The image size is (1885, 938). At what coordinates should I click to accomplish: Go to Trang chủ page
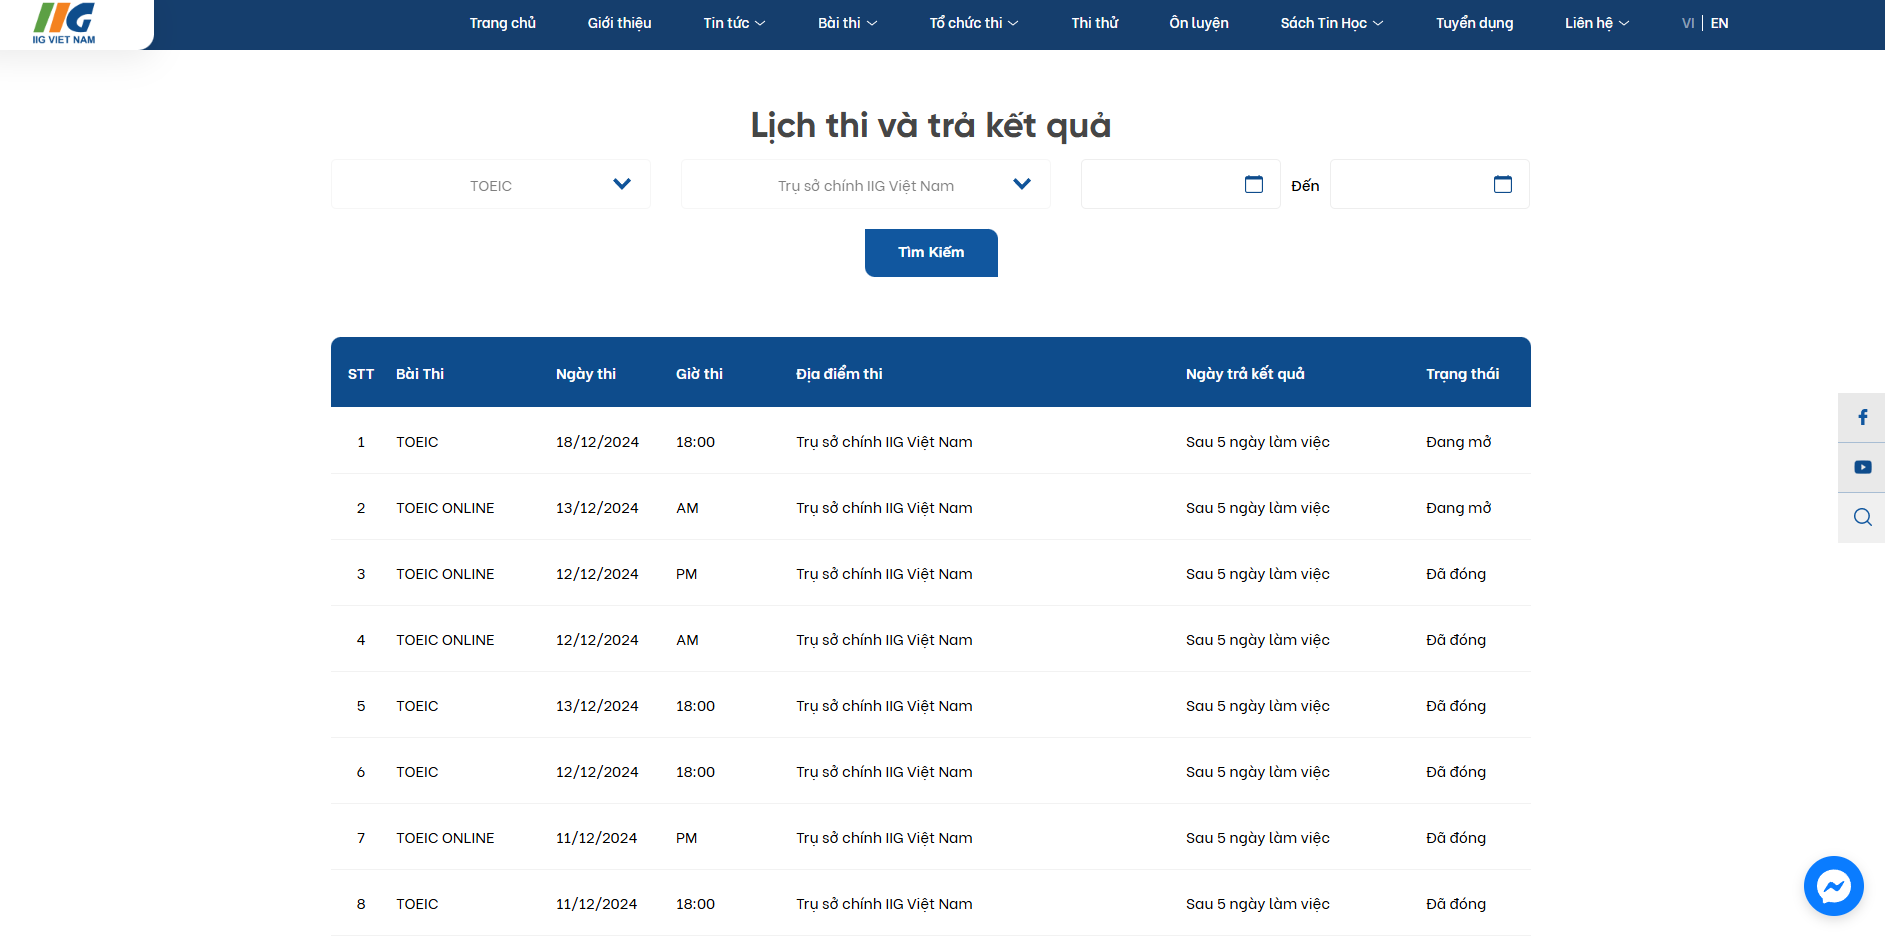[x=502, y=23]
